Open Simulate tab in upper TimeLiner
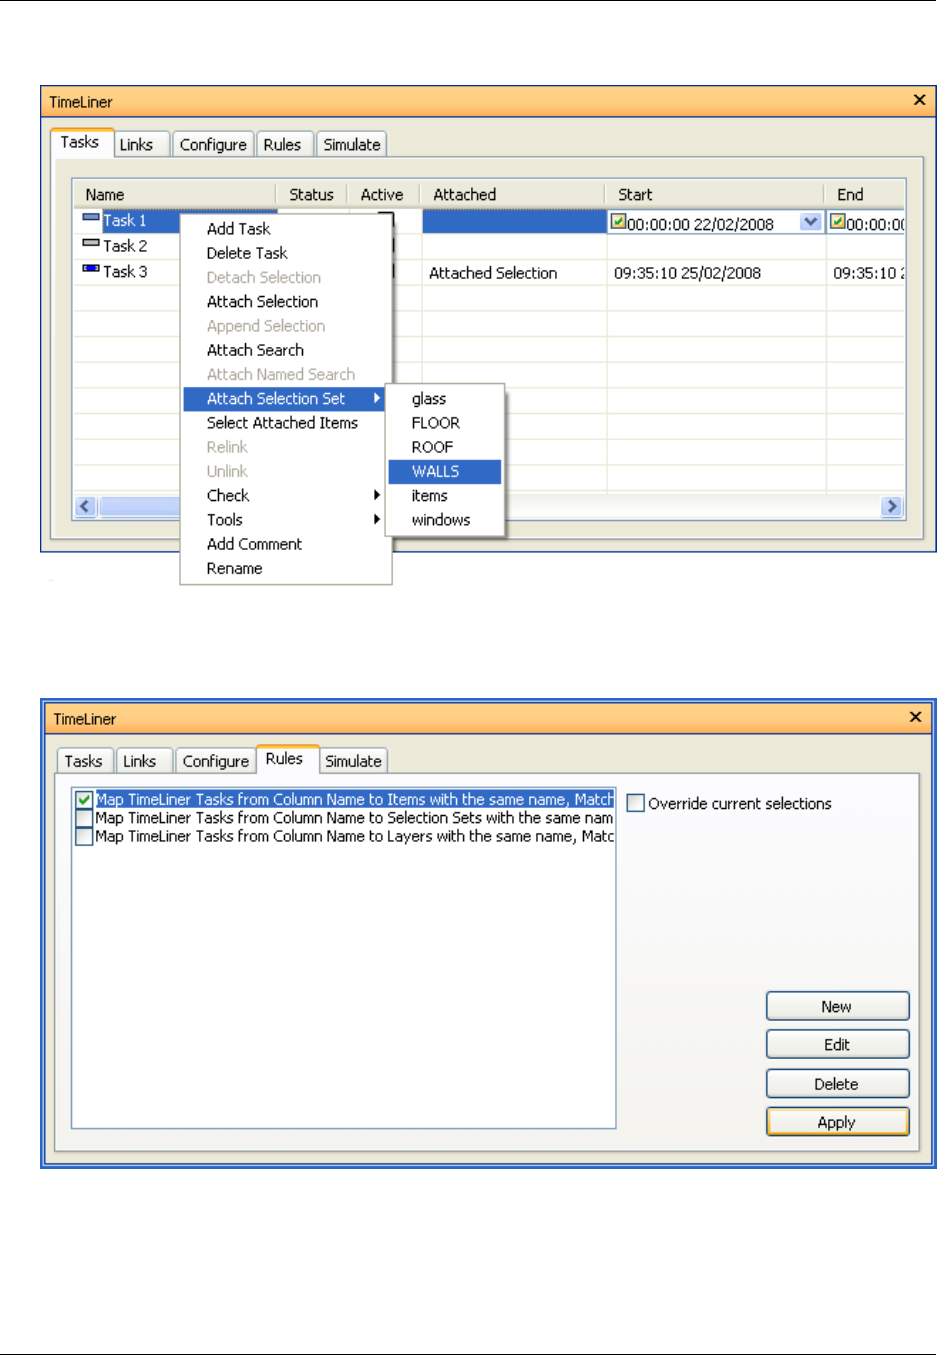Screen dimensions: 937x1355 (x=352, y=145)
